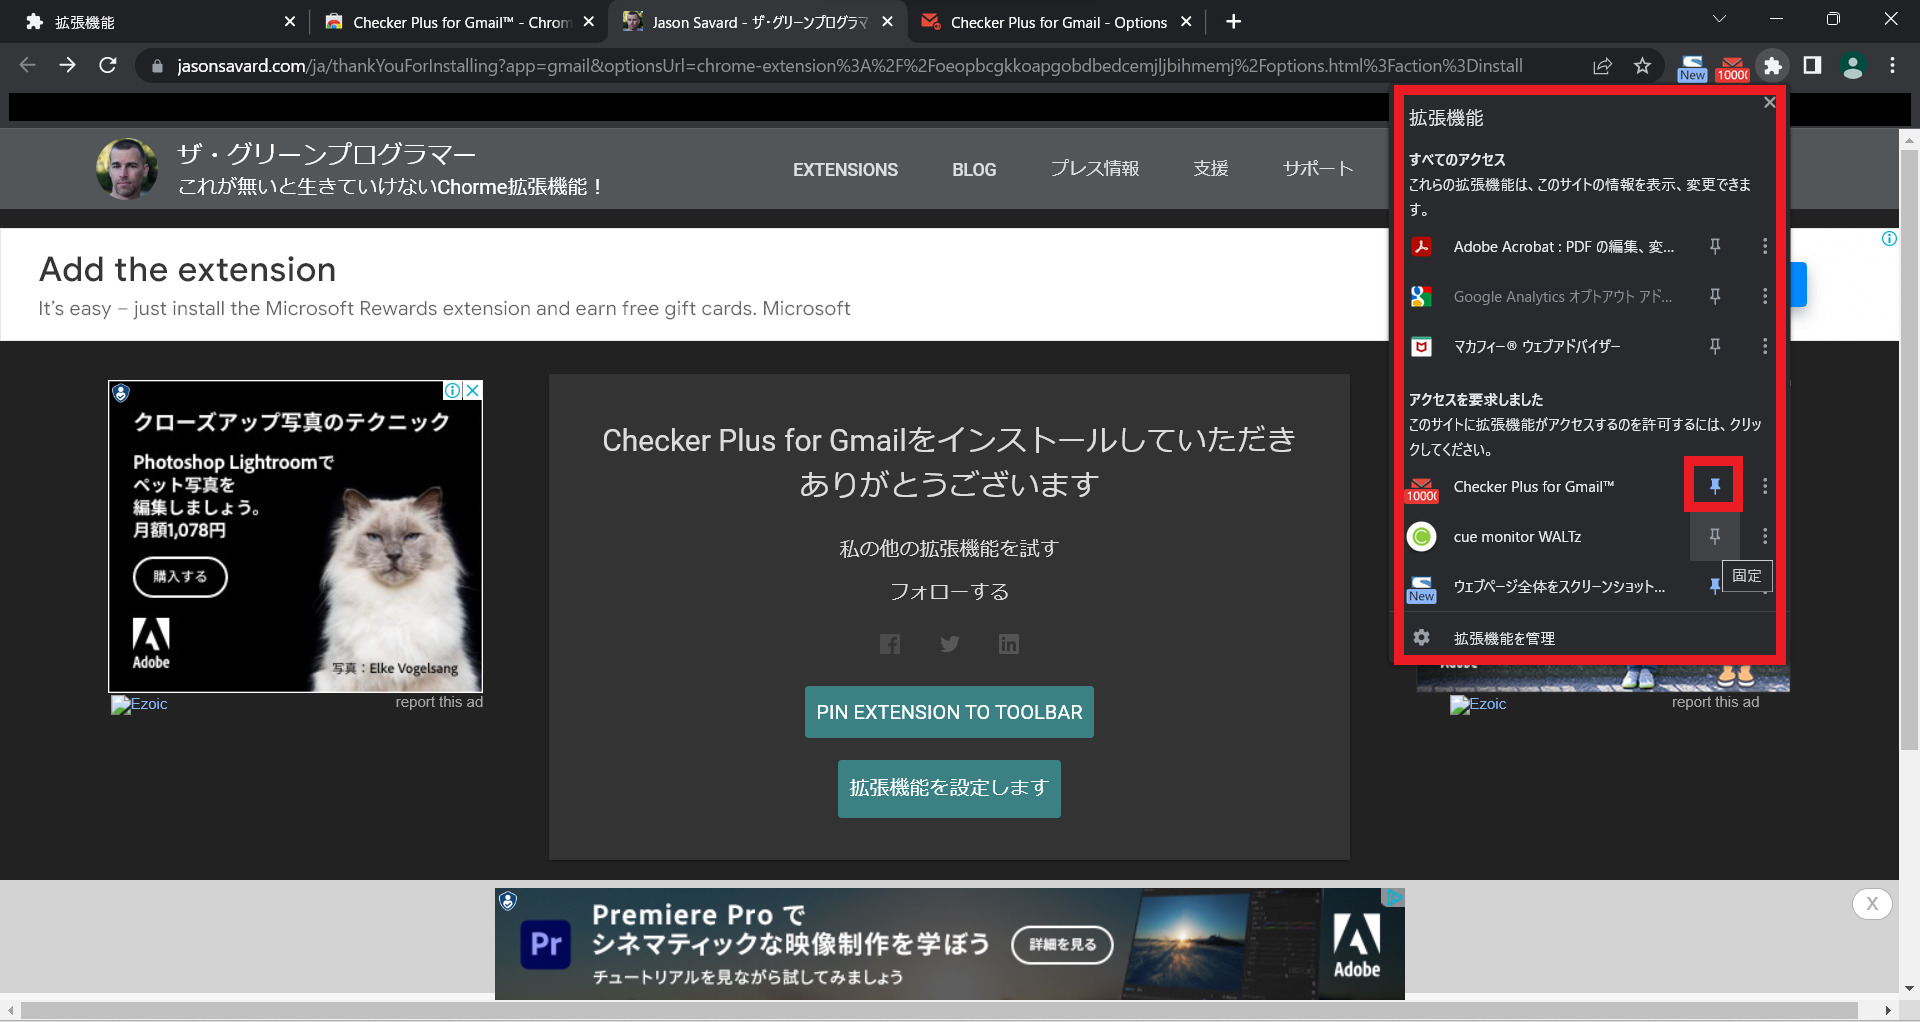Reload the current page
Image resolution: width=1920 pixels, height=1022 pixels.
pyautogui.click(x=108, y=66)
